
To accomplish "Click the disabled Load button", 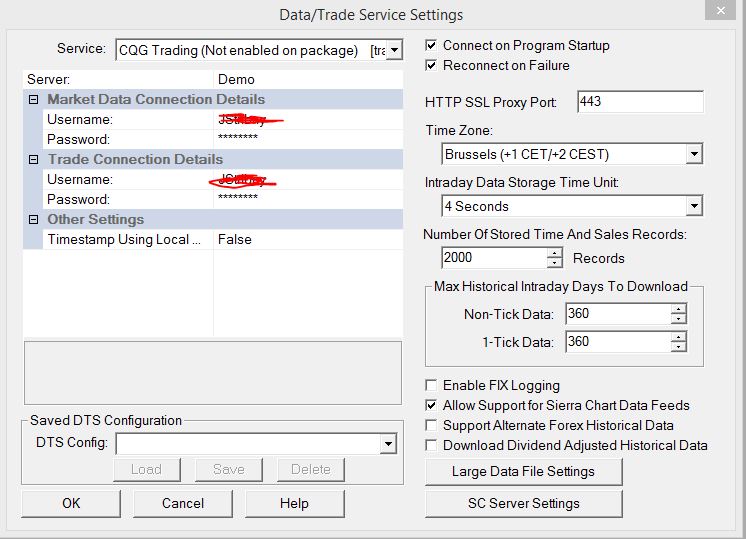I will coord(147,470).
